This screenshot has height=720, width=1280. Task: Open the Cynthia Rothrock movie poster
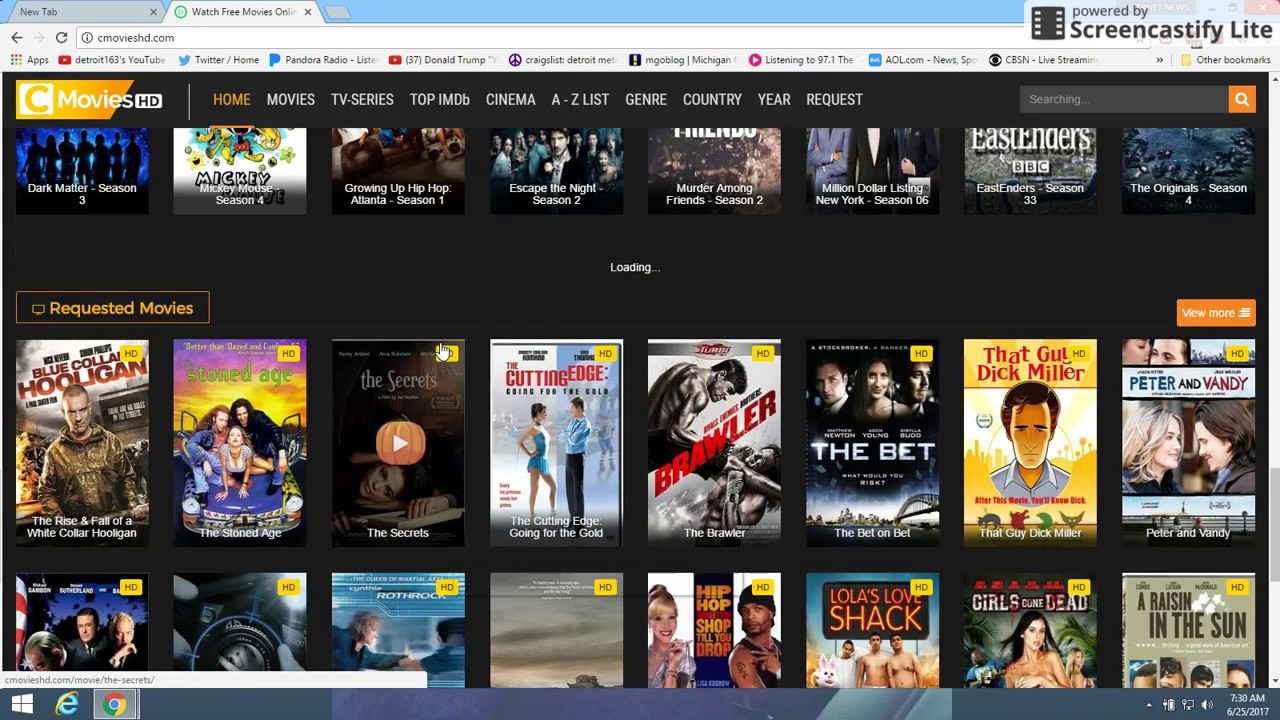coord(398,630)
